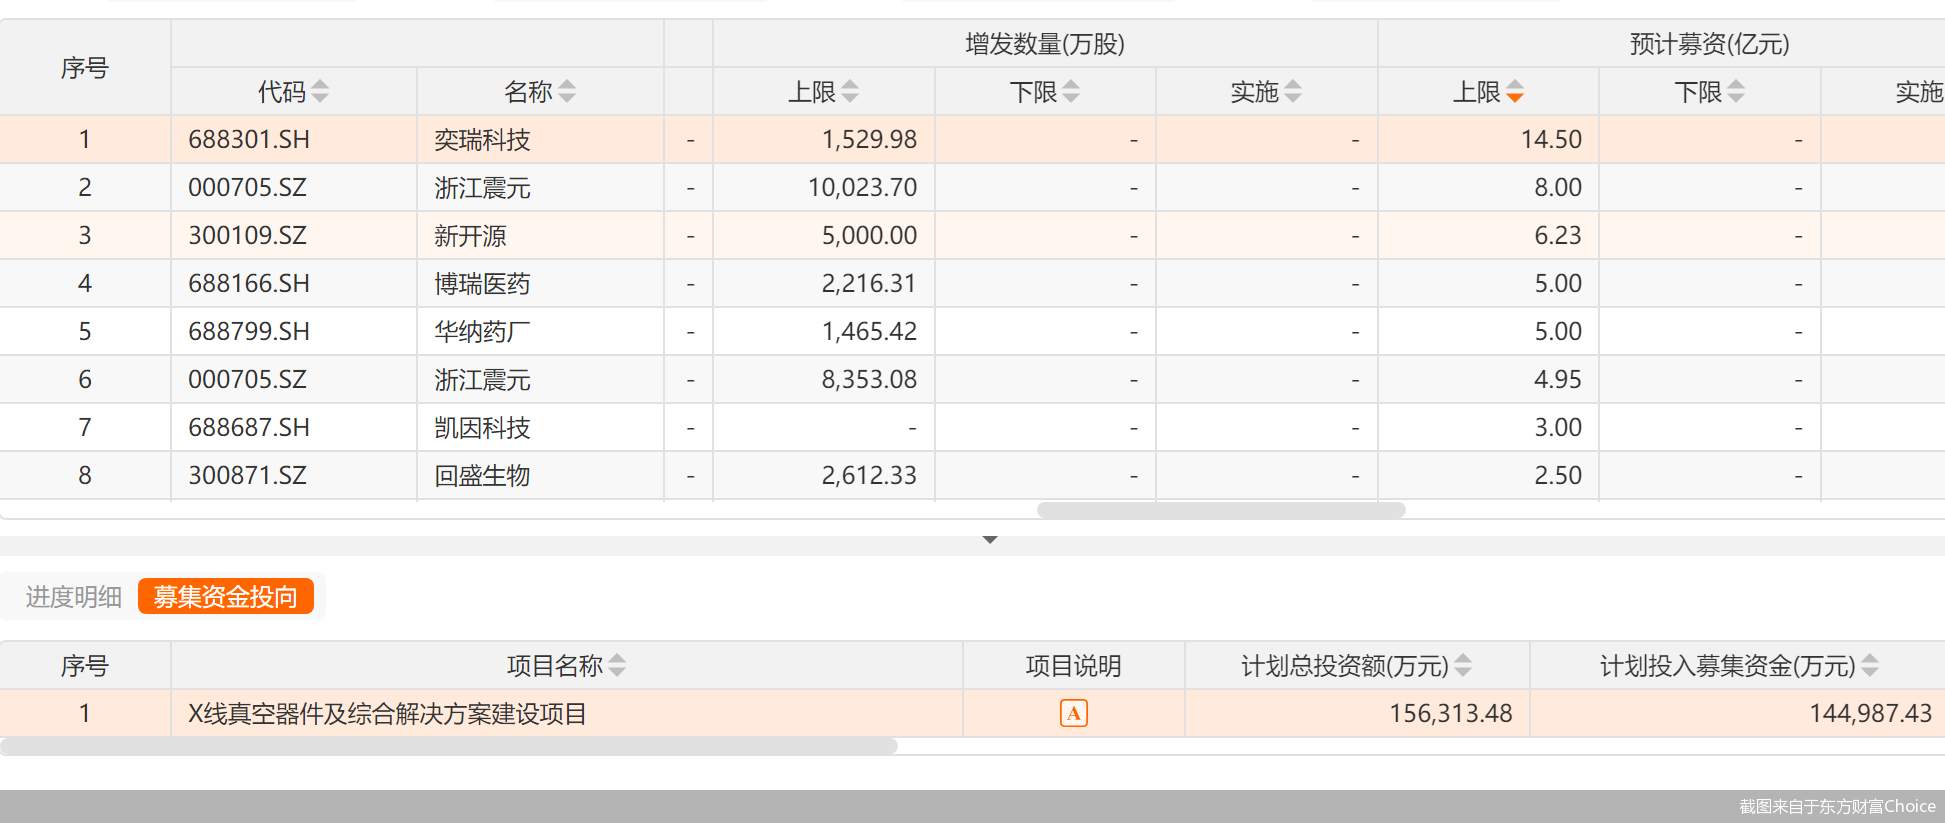The width and height of the screenshot is (1945, 823).
Task: Sort by 计划投入募集资金(万元) arrows
Action: (1870, 666)
